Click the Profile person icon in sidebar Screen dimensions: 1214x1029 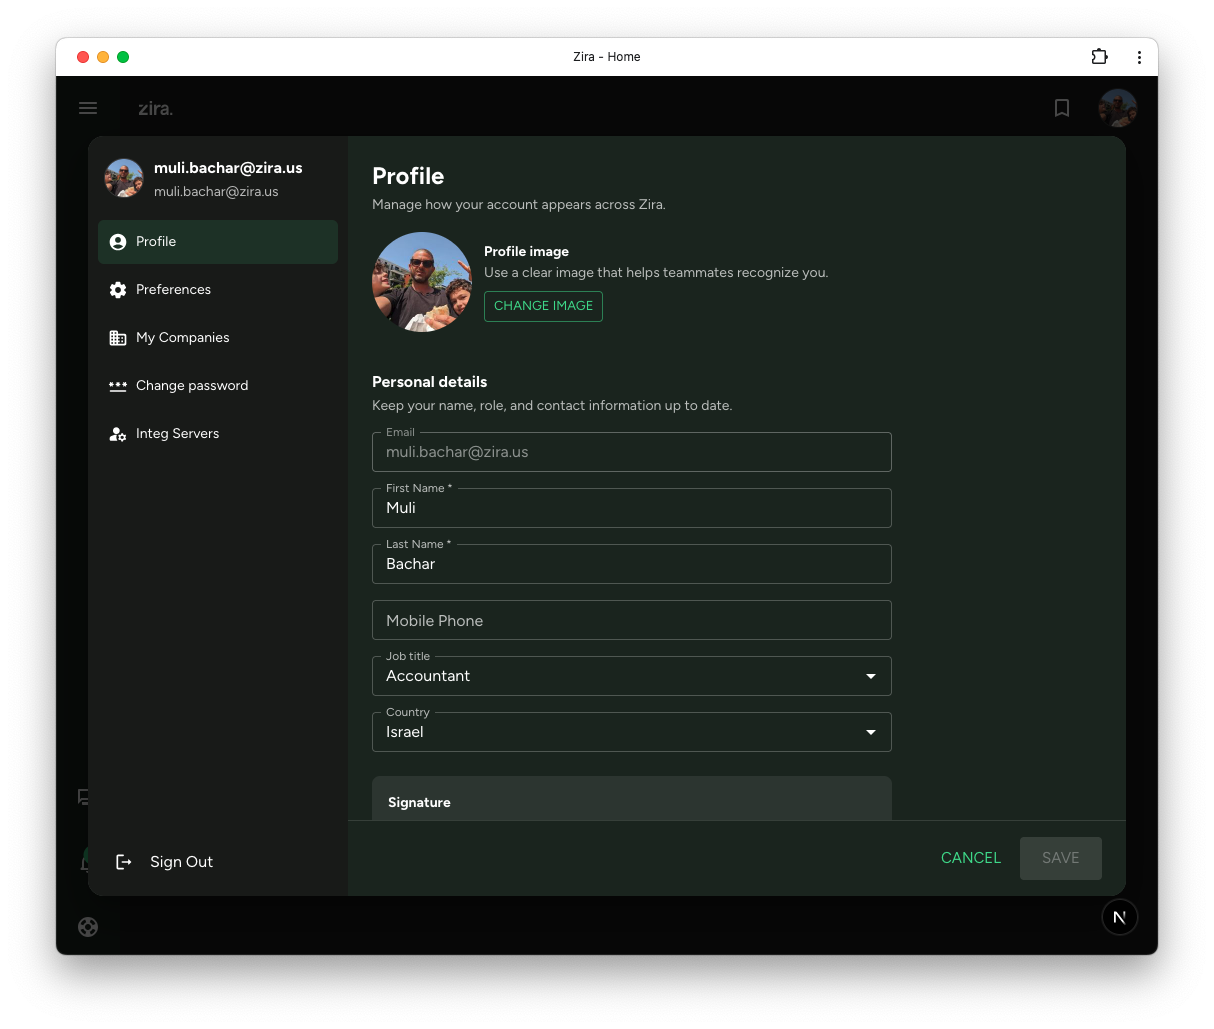coord(118,242)
